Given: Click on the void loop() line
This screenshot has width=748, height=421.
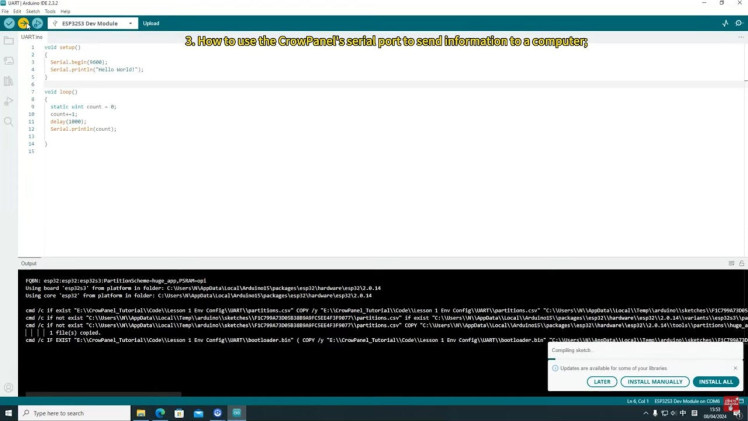Looking at the screenshot, I should pos(61,92).
